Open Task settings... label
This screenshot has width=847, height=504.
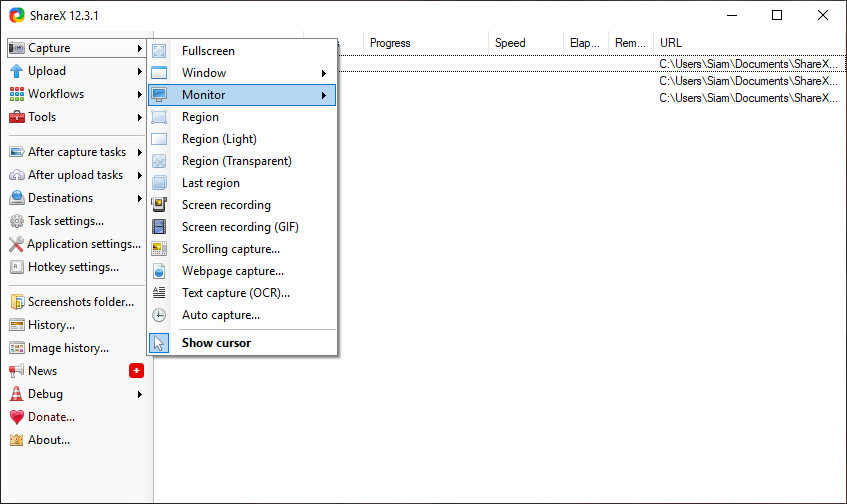[x=66, y=221]
